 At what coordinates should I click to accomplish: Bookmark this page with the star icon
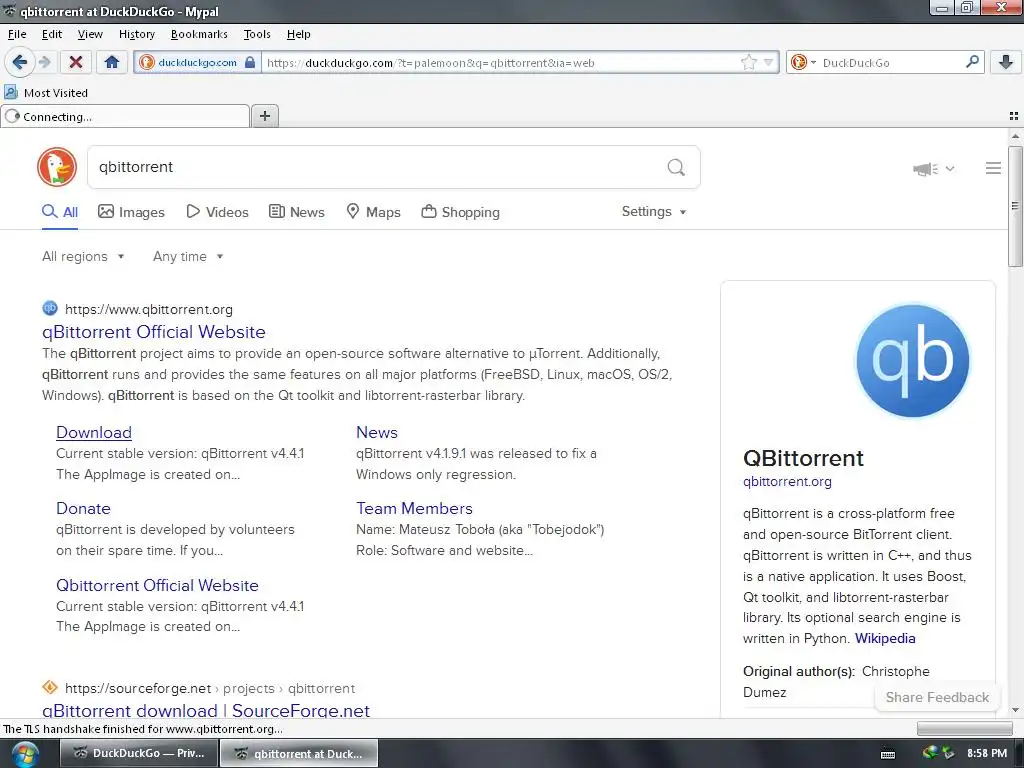click(x=748, y=63)
